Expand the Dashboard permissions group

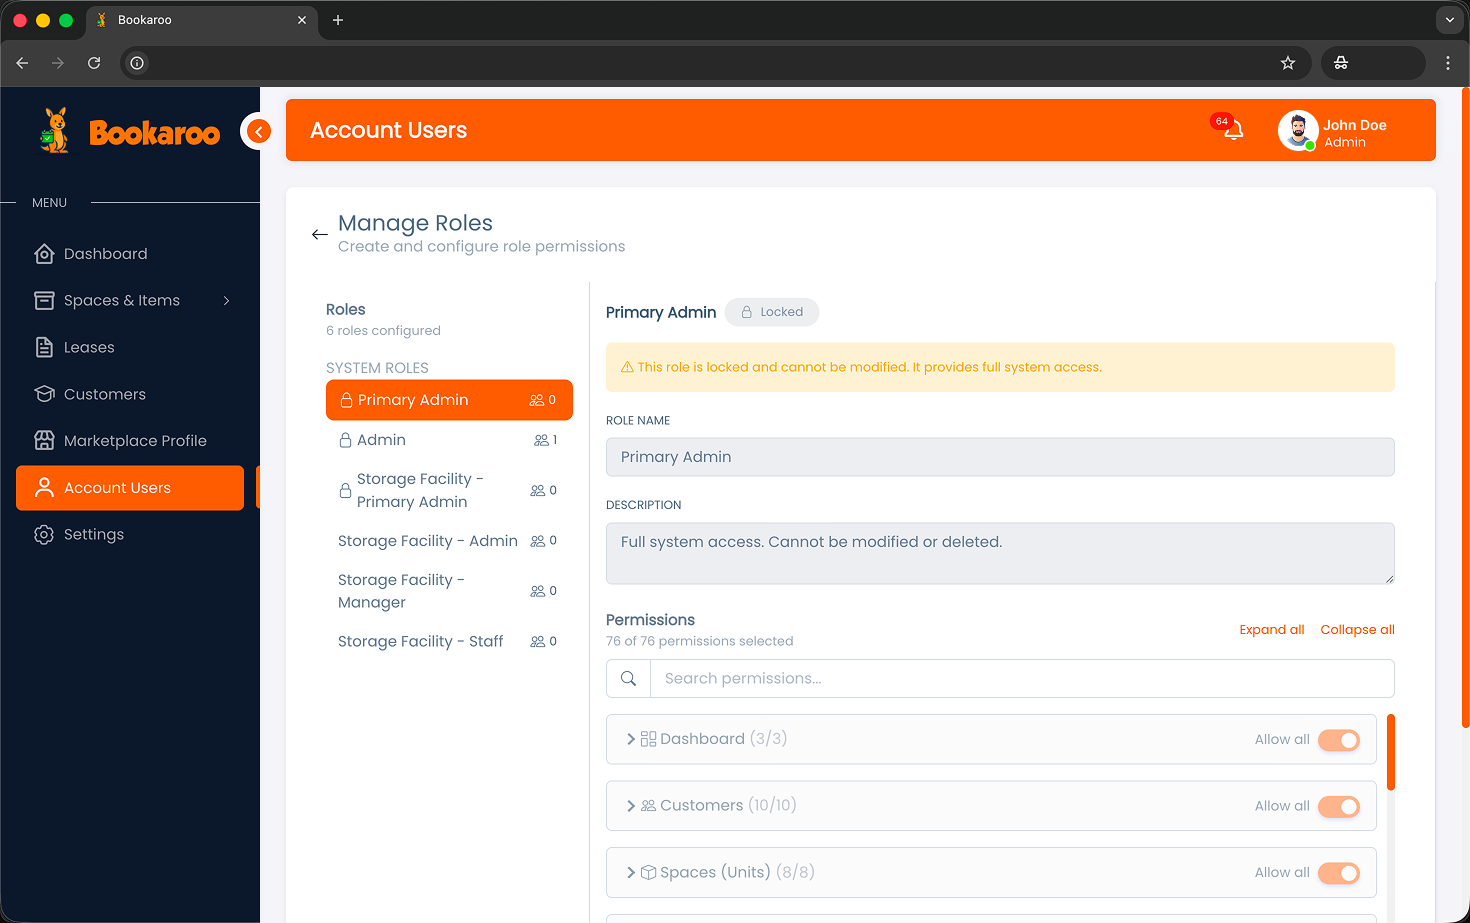pos(631,739)
